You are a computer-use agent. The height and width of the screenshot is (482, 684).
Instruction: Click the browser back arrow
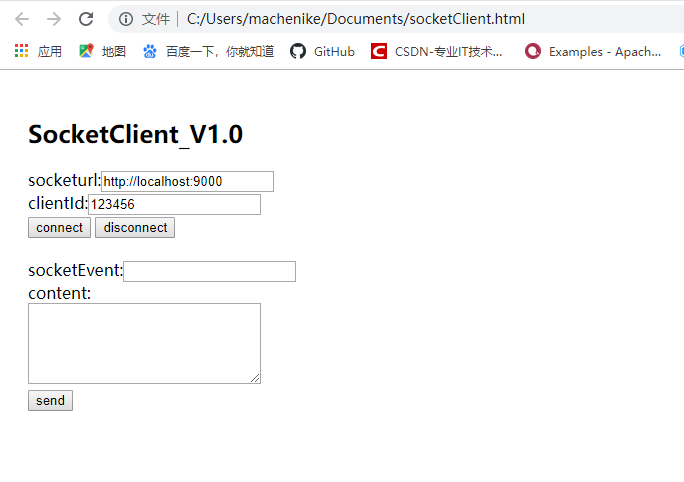[x=22, y=19]
